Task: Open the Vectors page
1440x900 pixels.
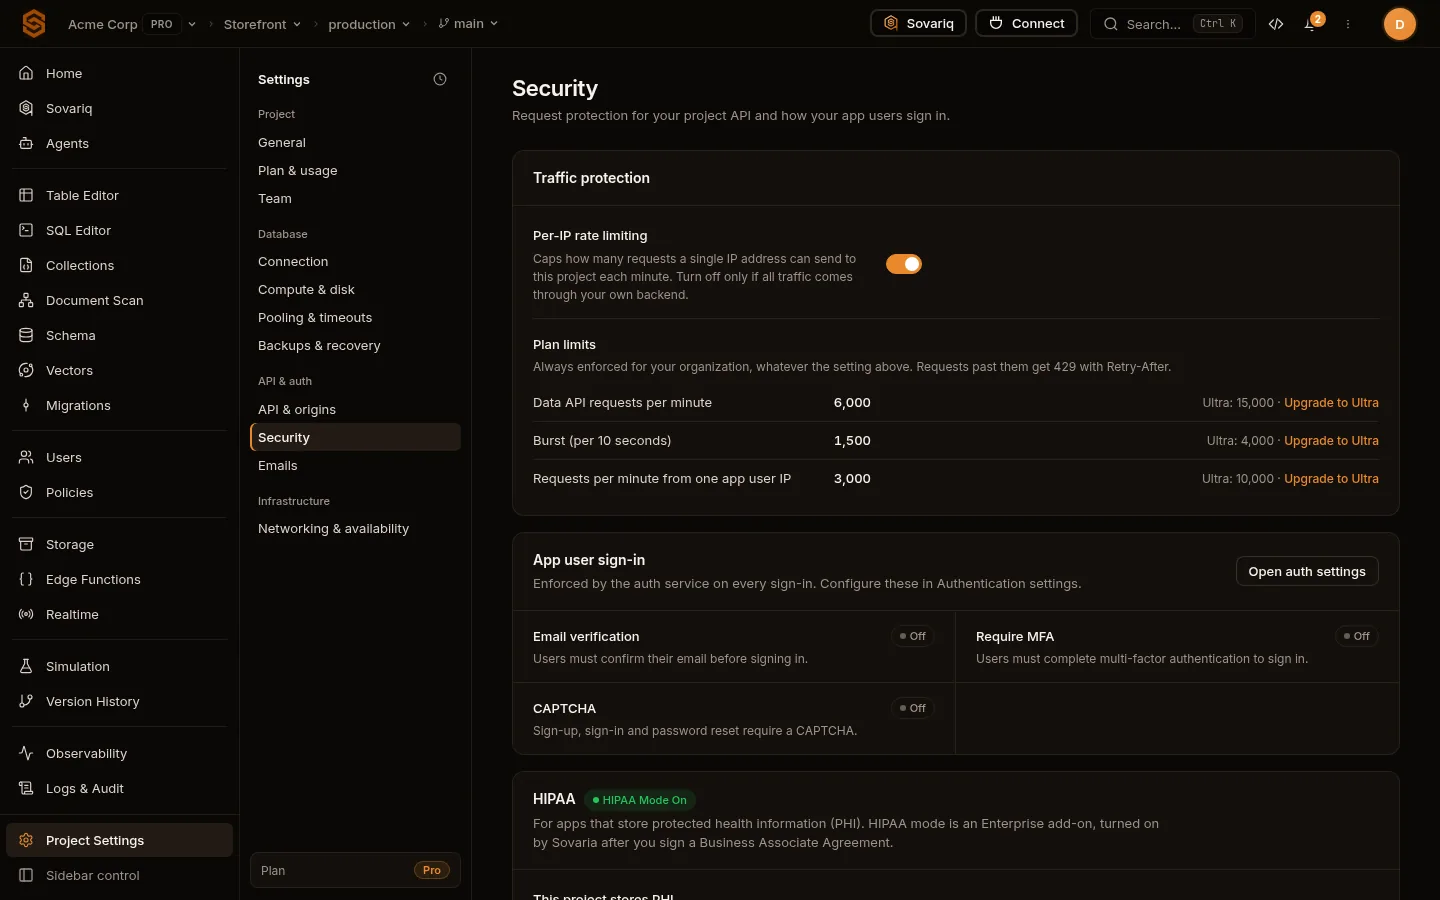Action: pos(119,370)
